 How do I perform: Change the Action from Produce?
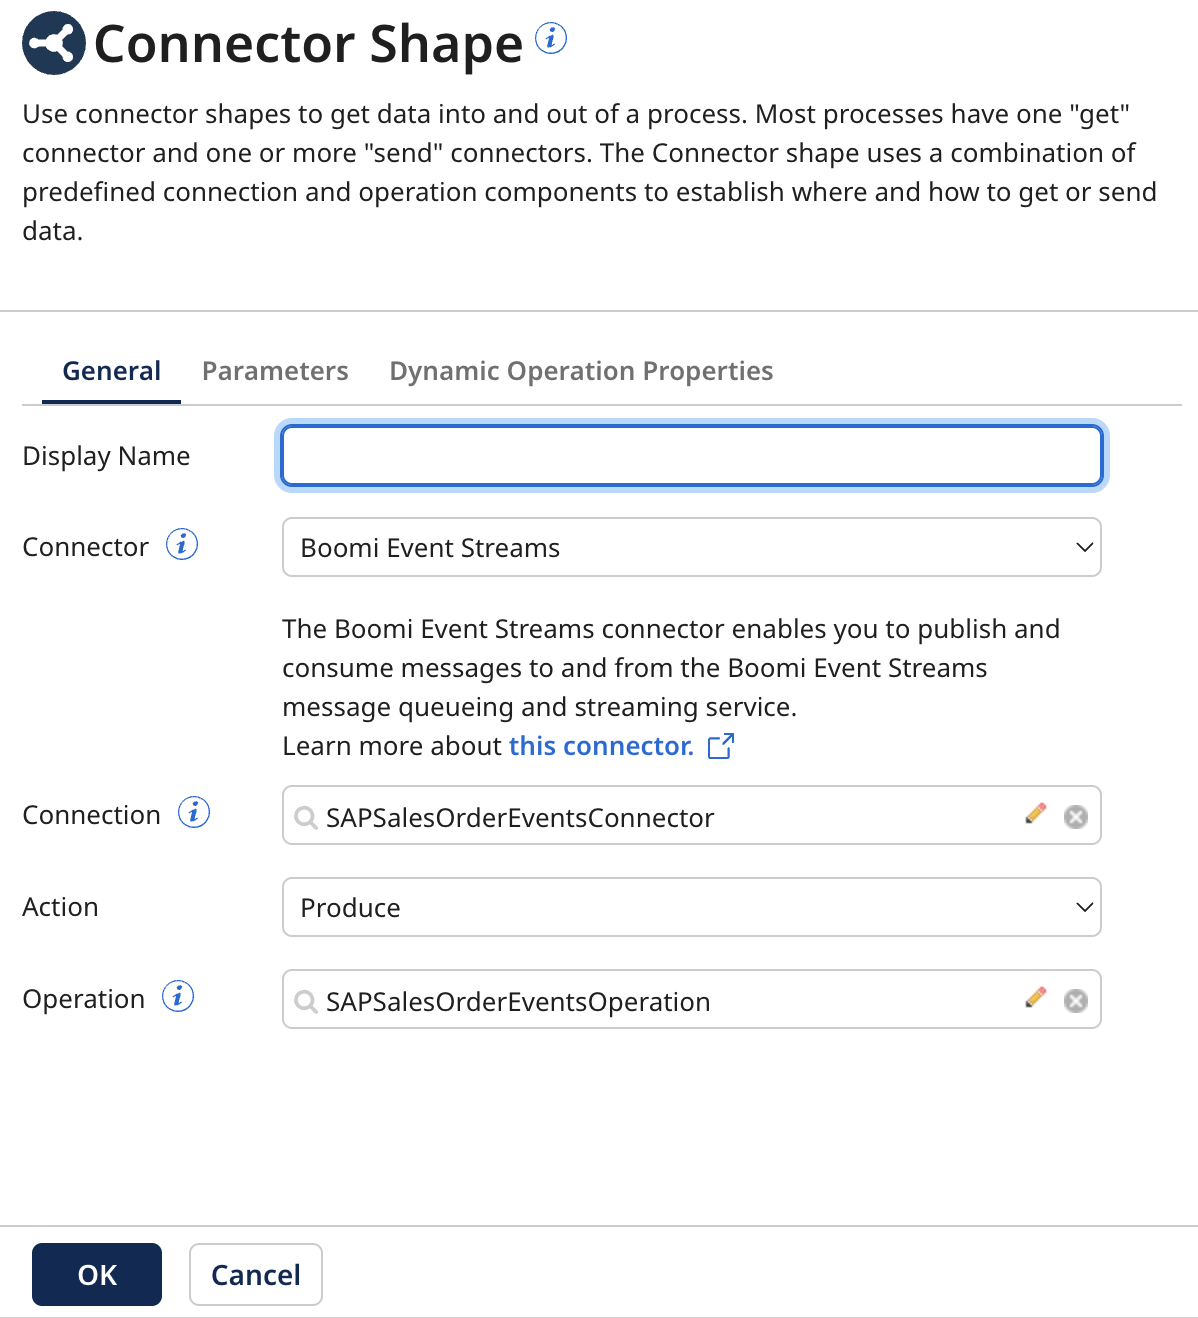coord(692,907)
